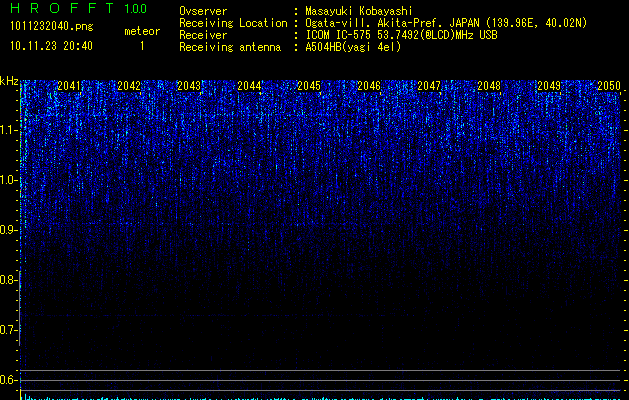Click the 2049 time marker
The height and width of the screenshot is (400, 629).
[549, 86]
